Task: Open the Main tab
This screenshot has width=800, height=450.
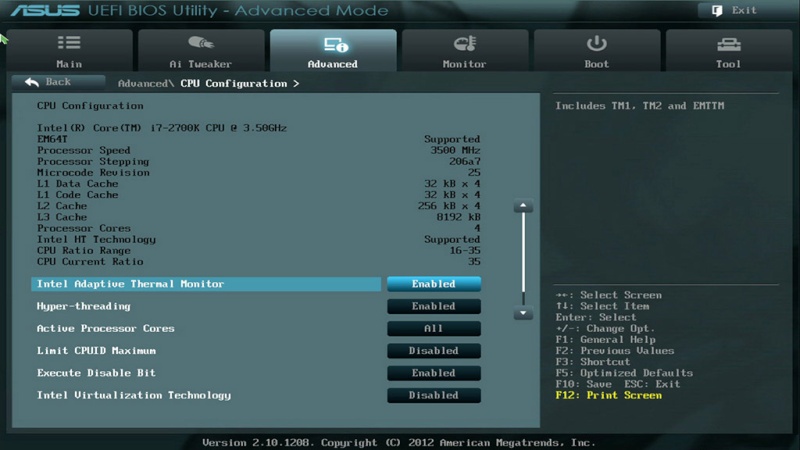Action: point(69,50)
